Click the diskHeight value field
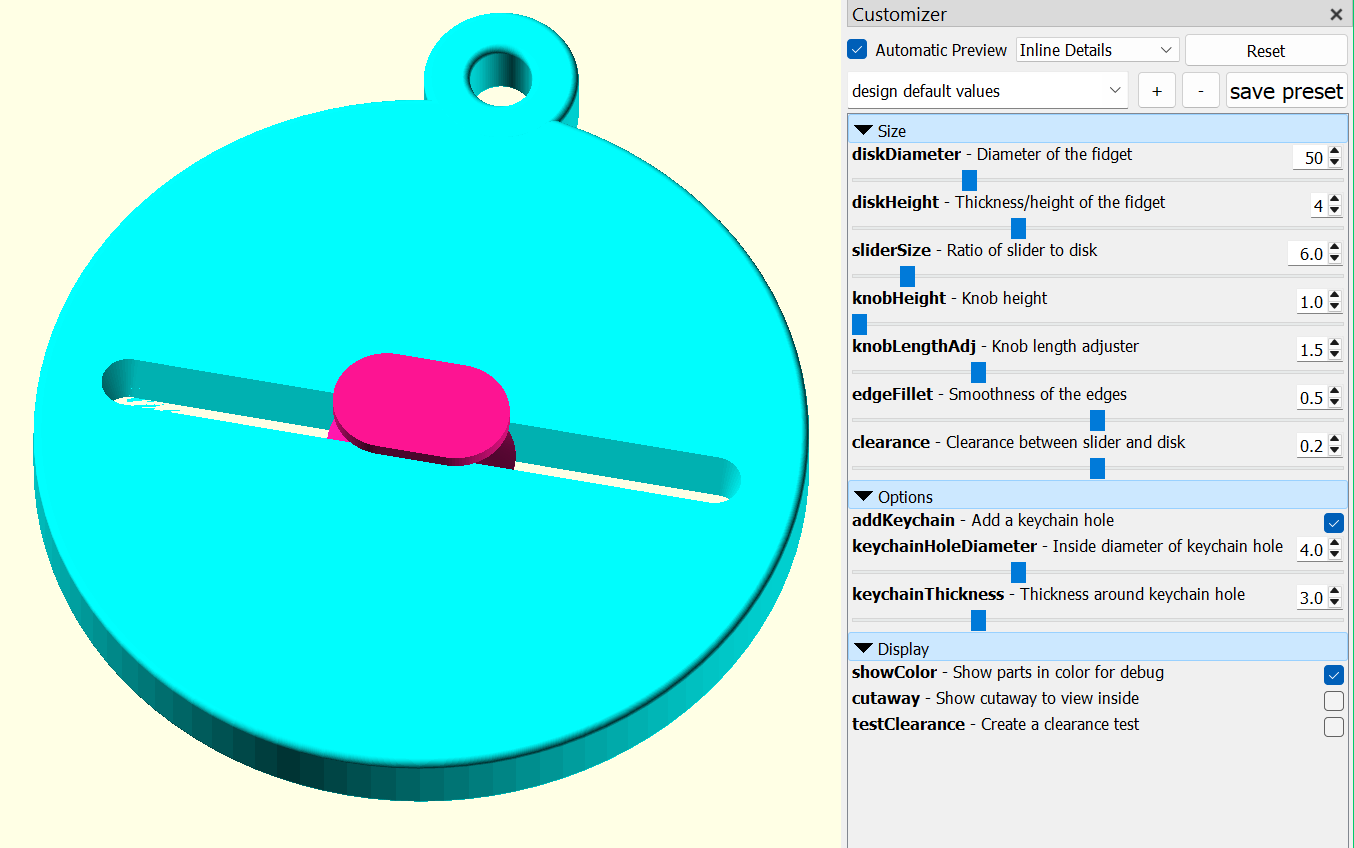Image resolution: width=1354 pixels, height=848 pixels. click(1318, 206)
